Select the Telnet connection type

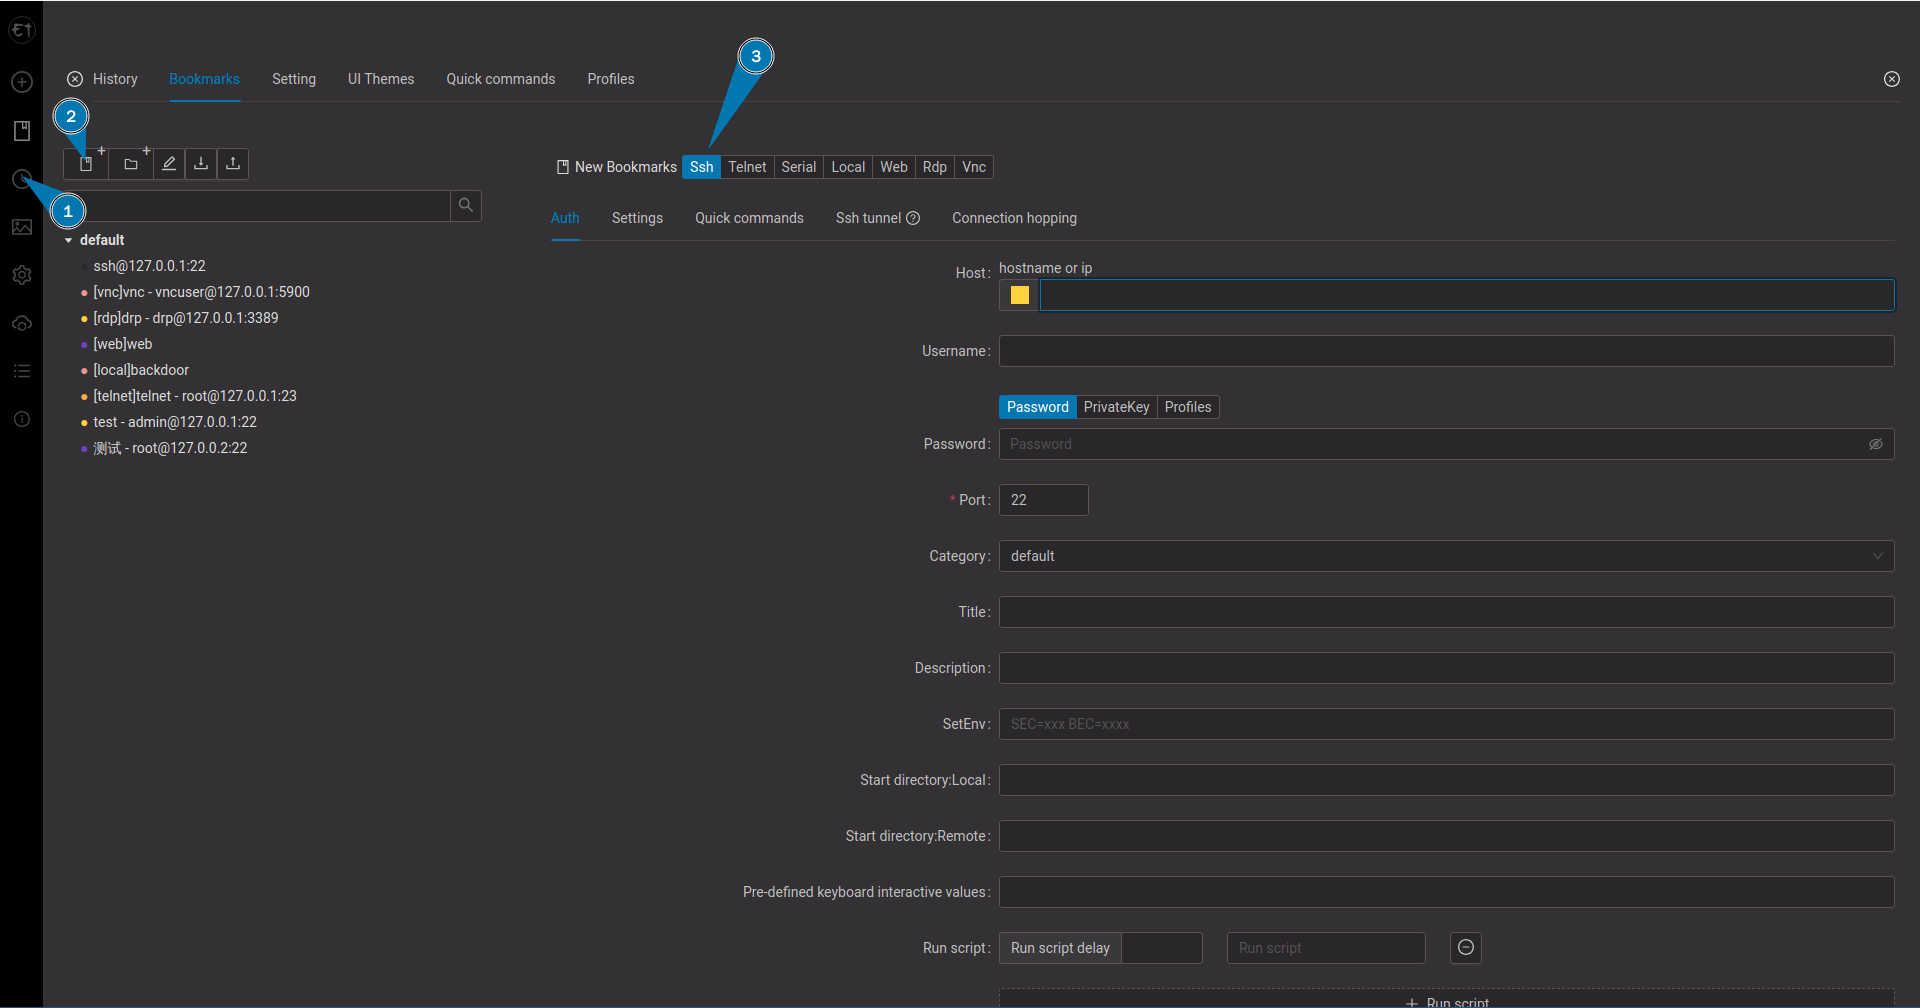tap(747, 167)
